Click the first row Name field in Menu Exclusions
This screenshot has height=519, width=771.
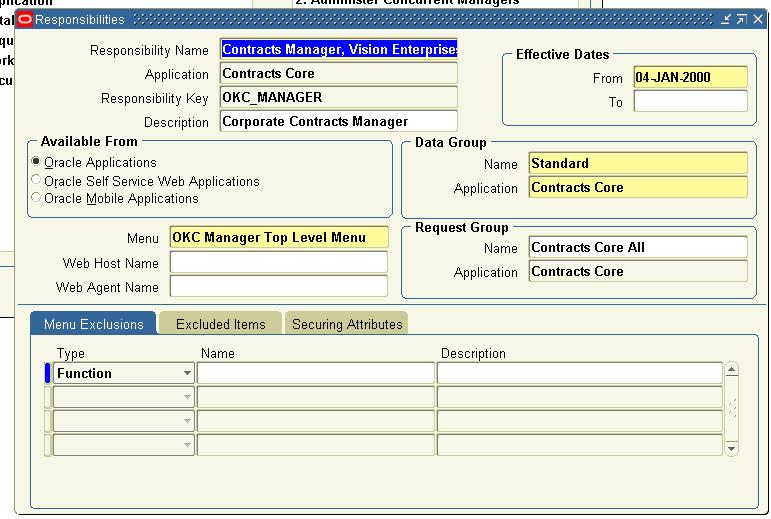(x=316, y=373)
